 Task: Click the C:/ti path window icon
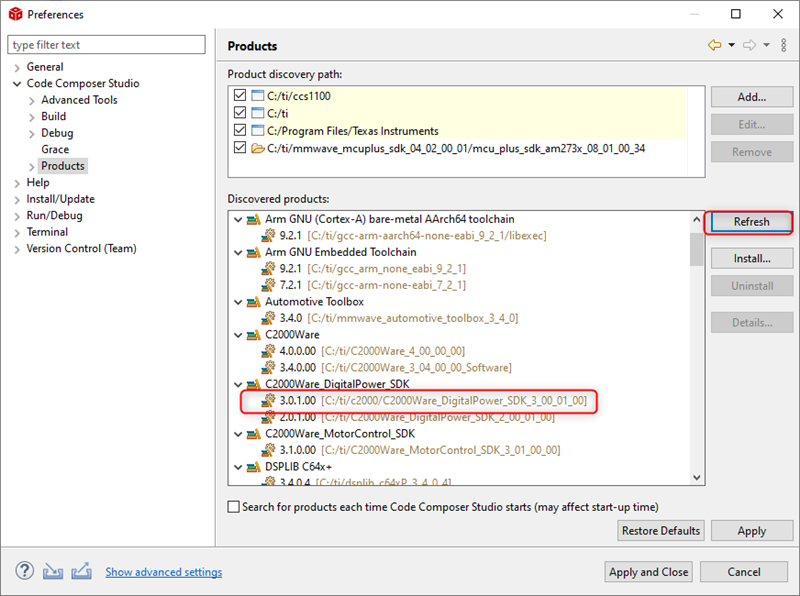[x=258, y=113]
